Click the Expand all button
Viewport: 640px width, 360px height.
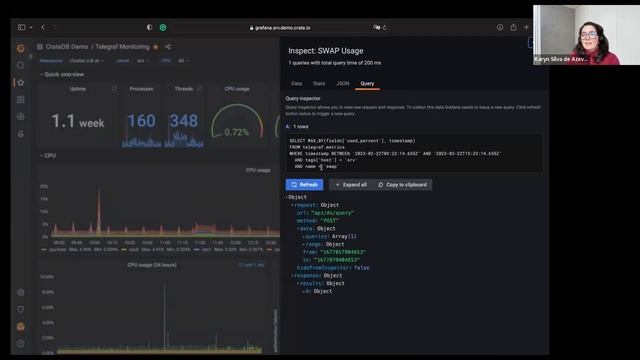tap(351, 184)
